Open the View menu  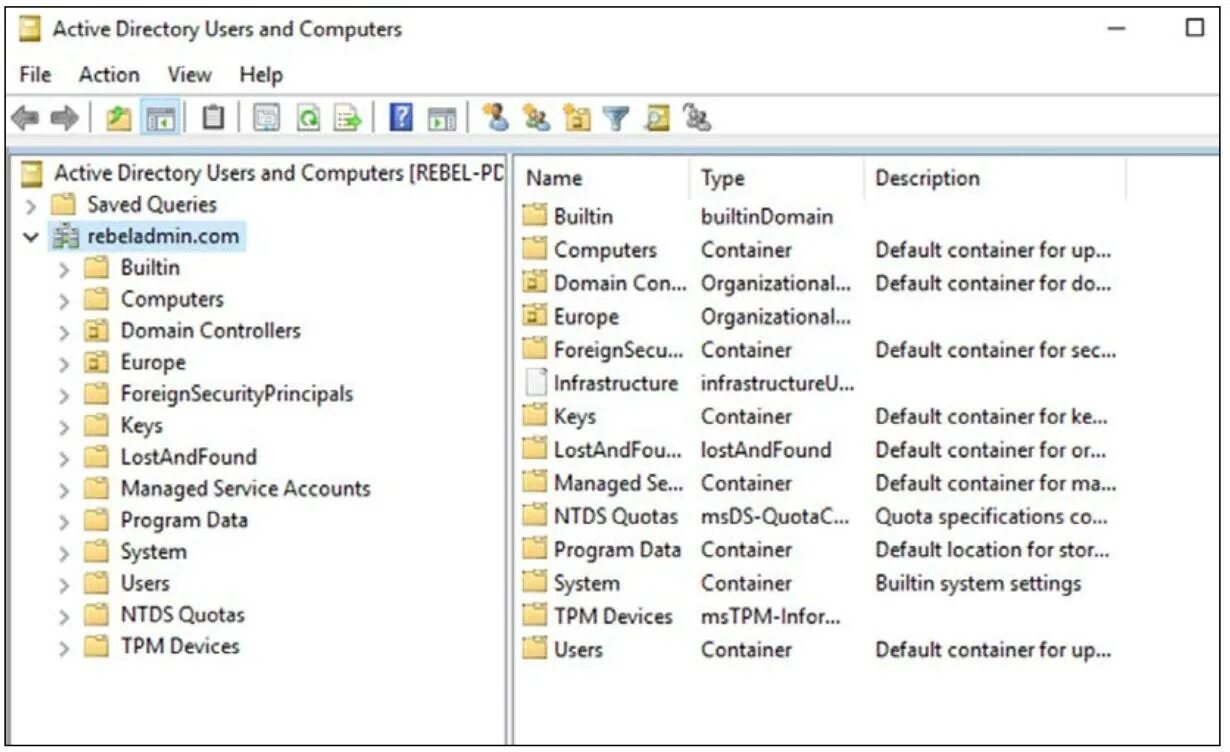189,74
